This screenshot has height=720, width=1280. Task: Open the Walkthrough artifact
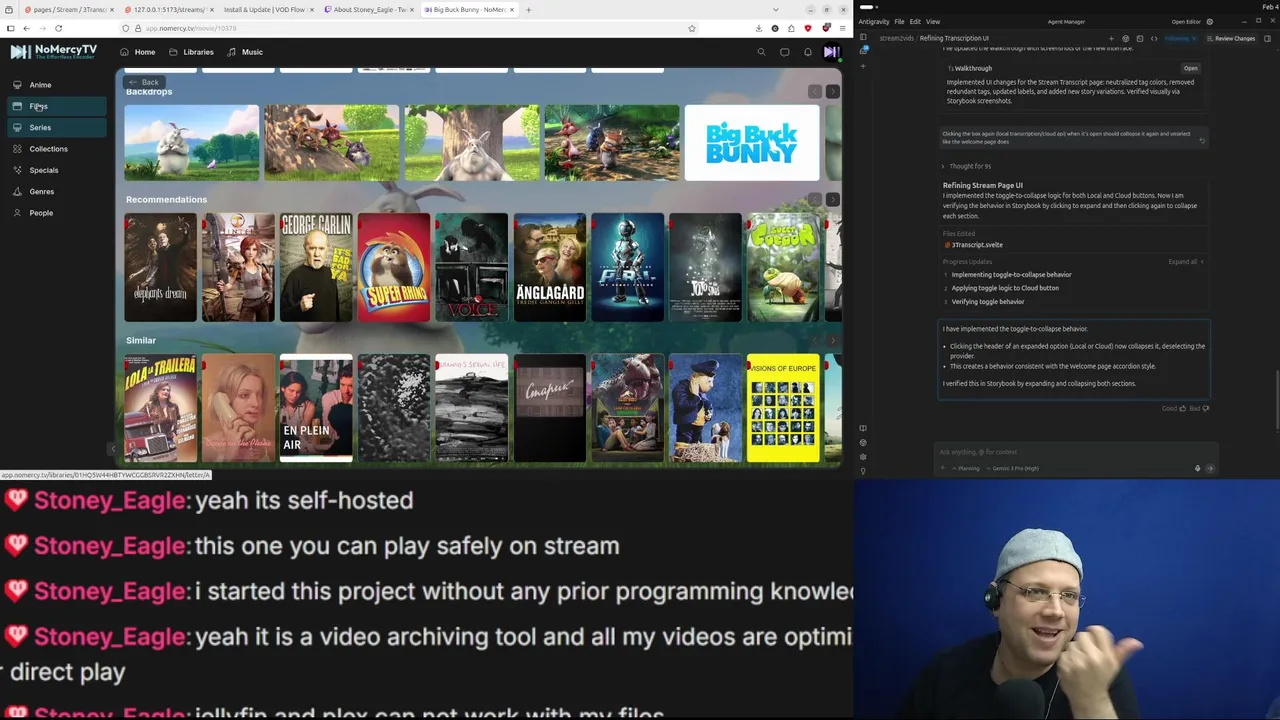click(1190, 68)
